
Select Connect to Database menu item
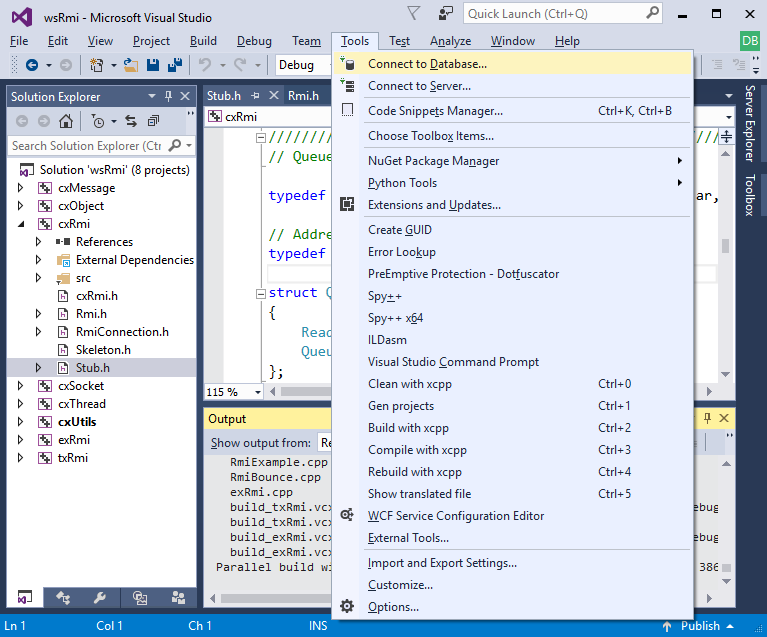[x=513, y=64]
